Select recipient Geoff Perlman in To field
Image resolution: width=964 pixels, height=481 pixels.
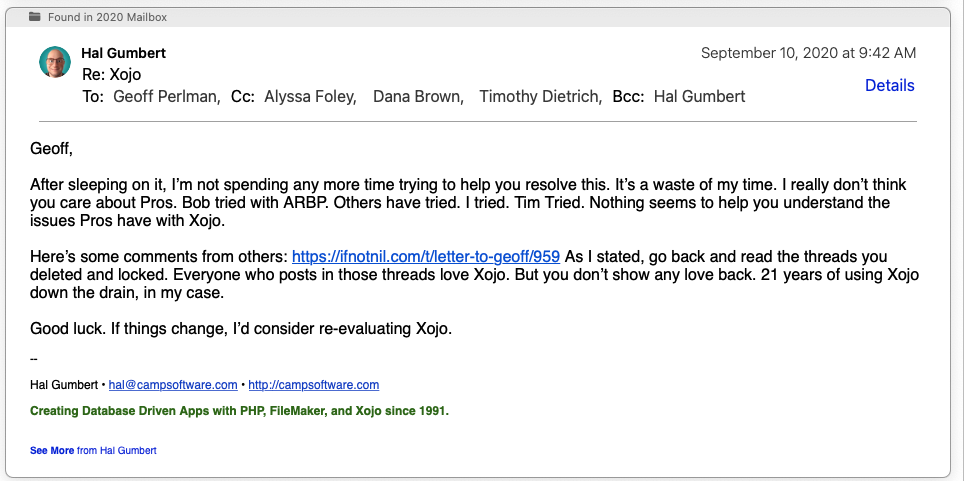pyautogui.click(x=167, y=97)
